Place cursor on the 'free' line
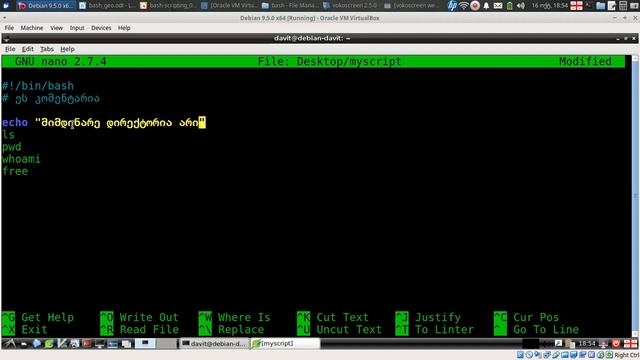 [15, 171]
